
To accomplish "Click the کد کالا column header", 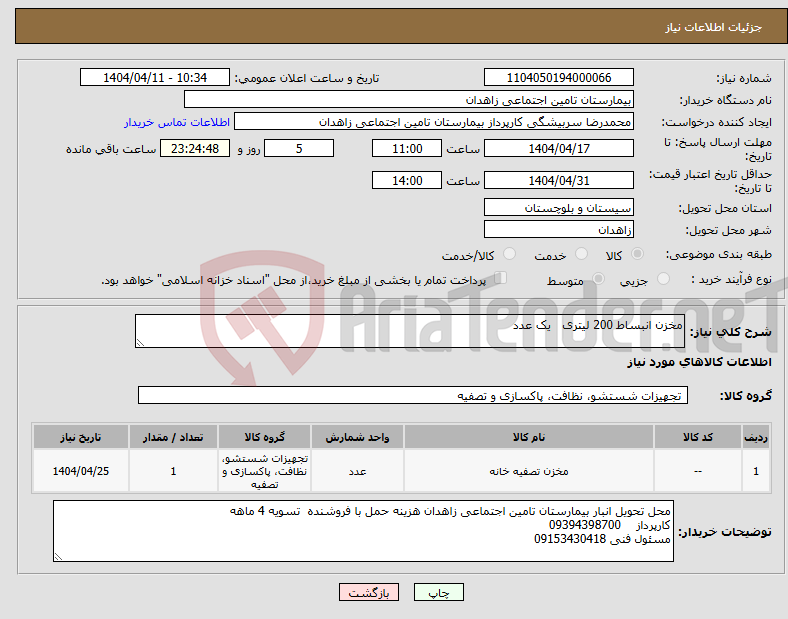I will (x=698, y=437).
